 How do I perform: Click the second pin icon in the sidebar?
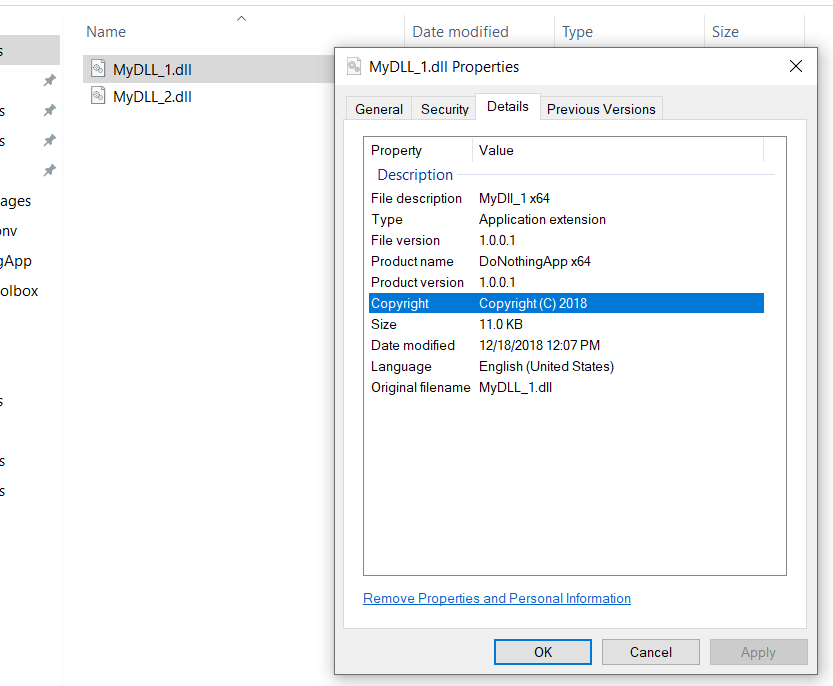tap(49, 110)
